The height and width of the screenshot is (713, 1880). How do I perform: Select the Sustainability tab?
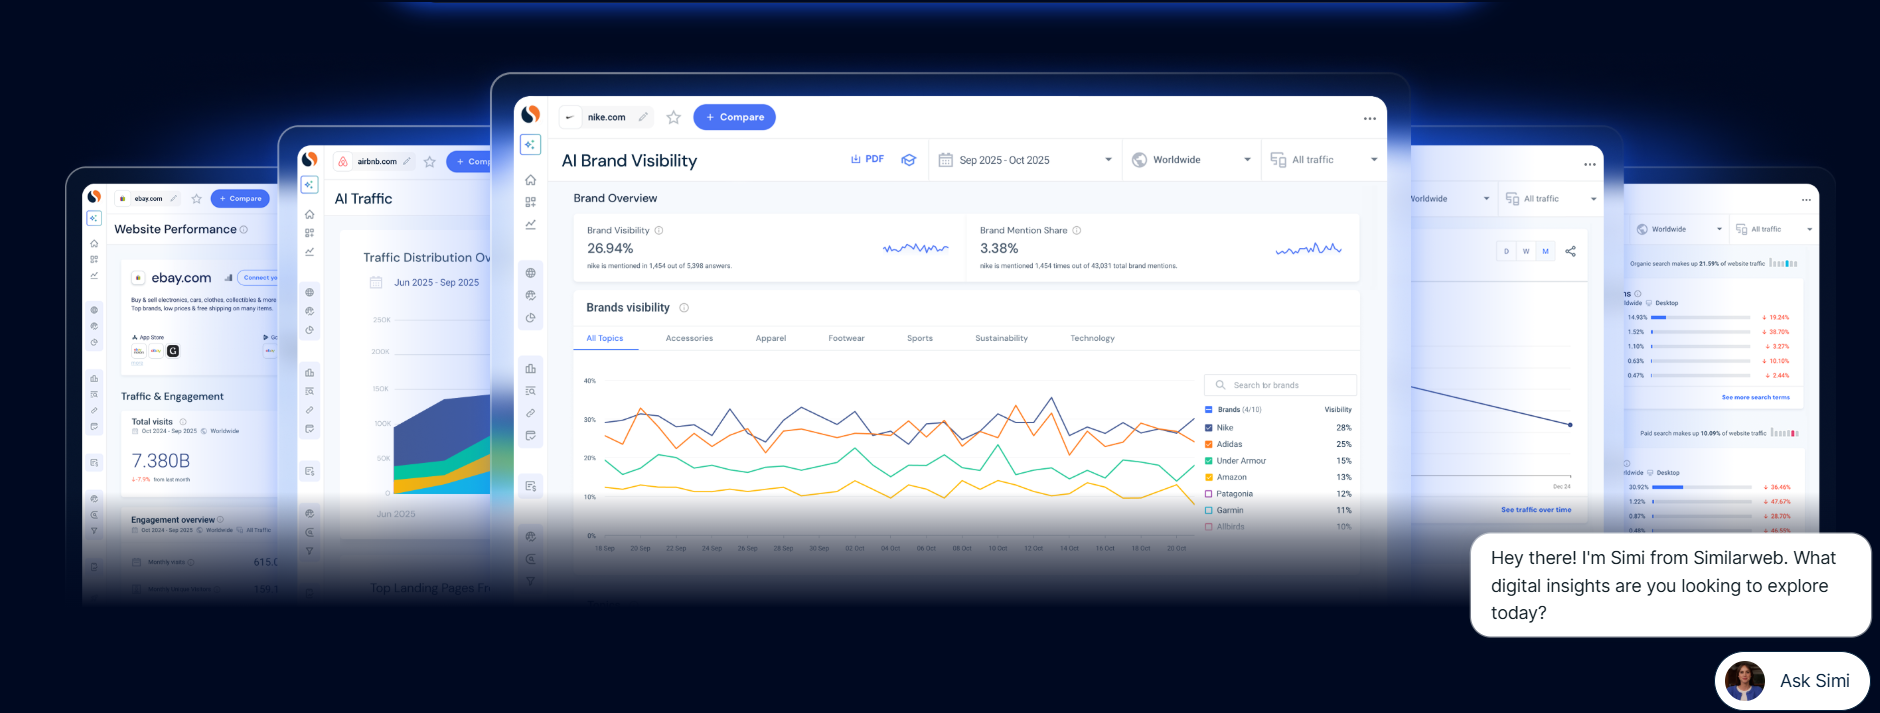pyautogui.click(x=1001, y=339)
